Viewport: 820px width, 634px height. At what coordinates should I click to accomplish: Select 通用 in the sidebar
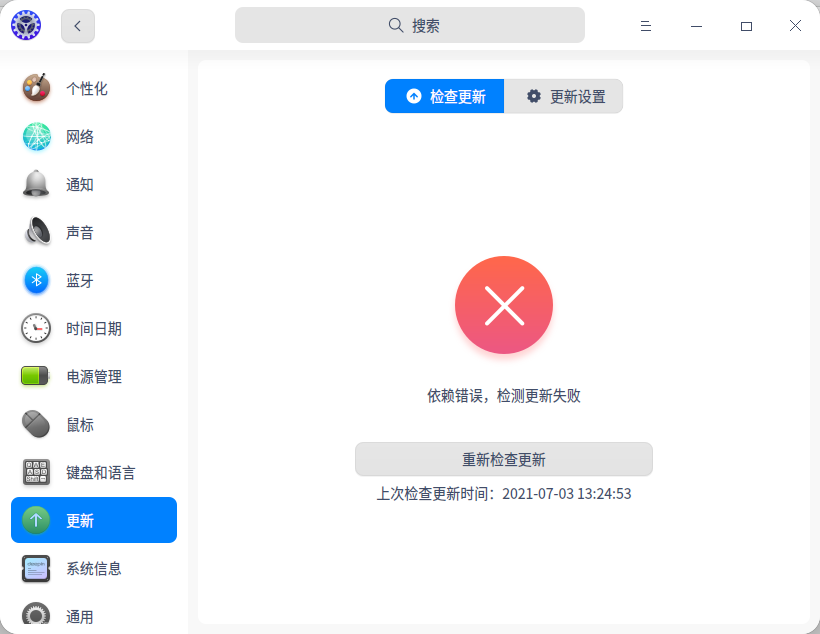click(94, 615)
